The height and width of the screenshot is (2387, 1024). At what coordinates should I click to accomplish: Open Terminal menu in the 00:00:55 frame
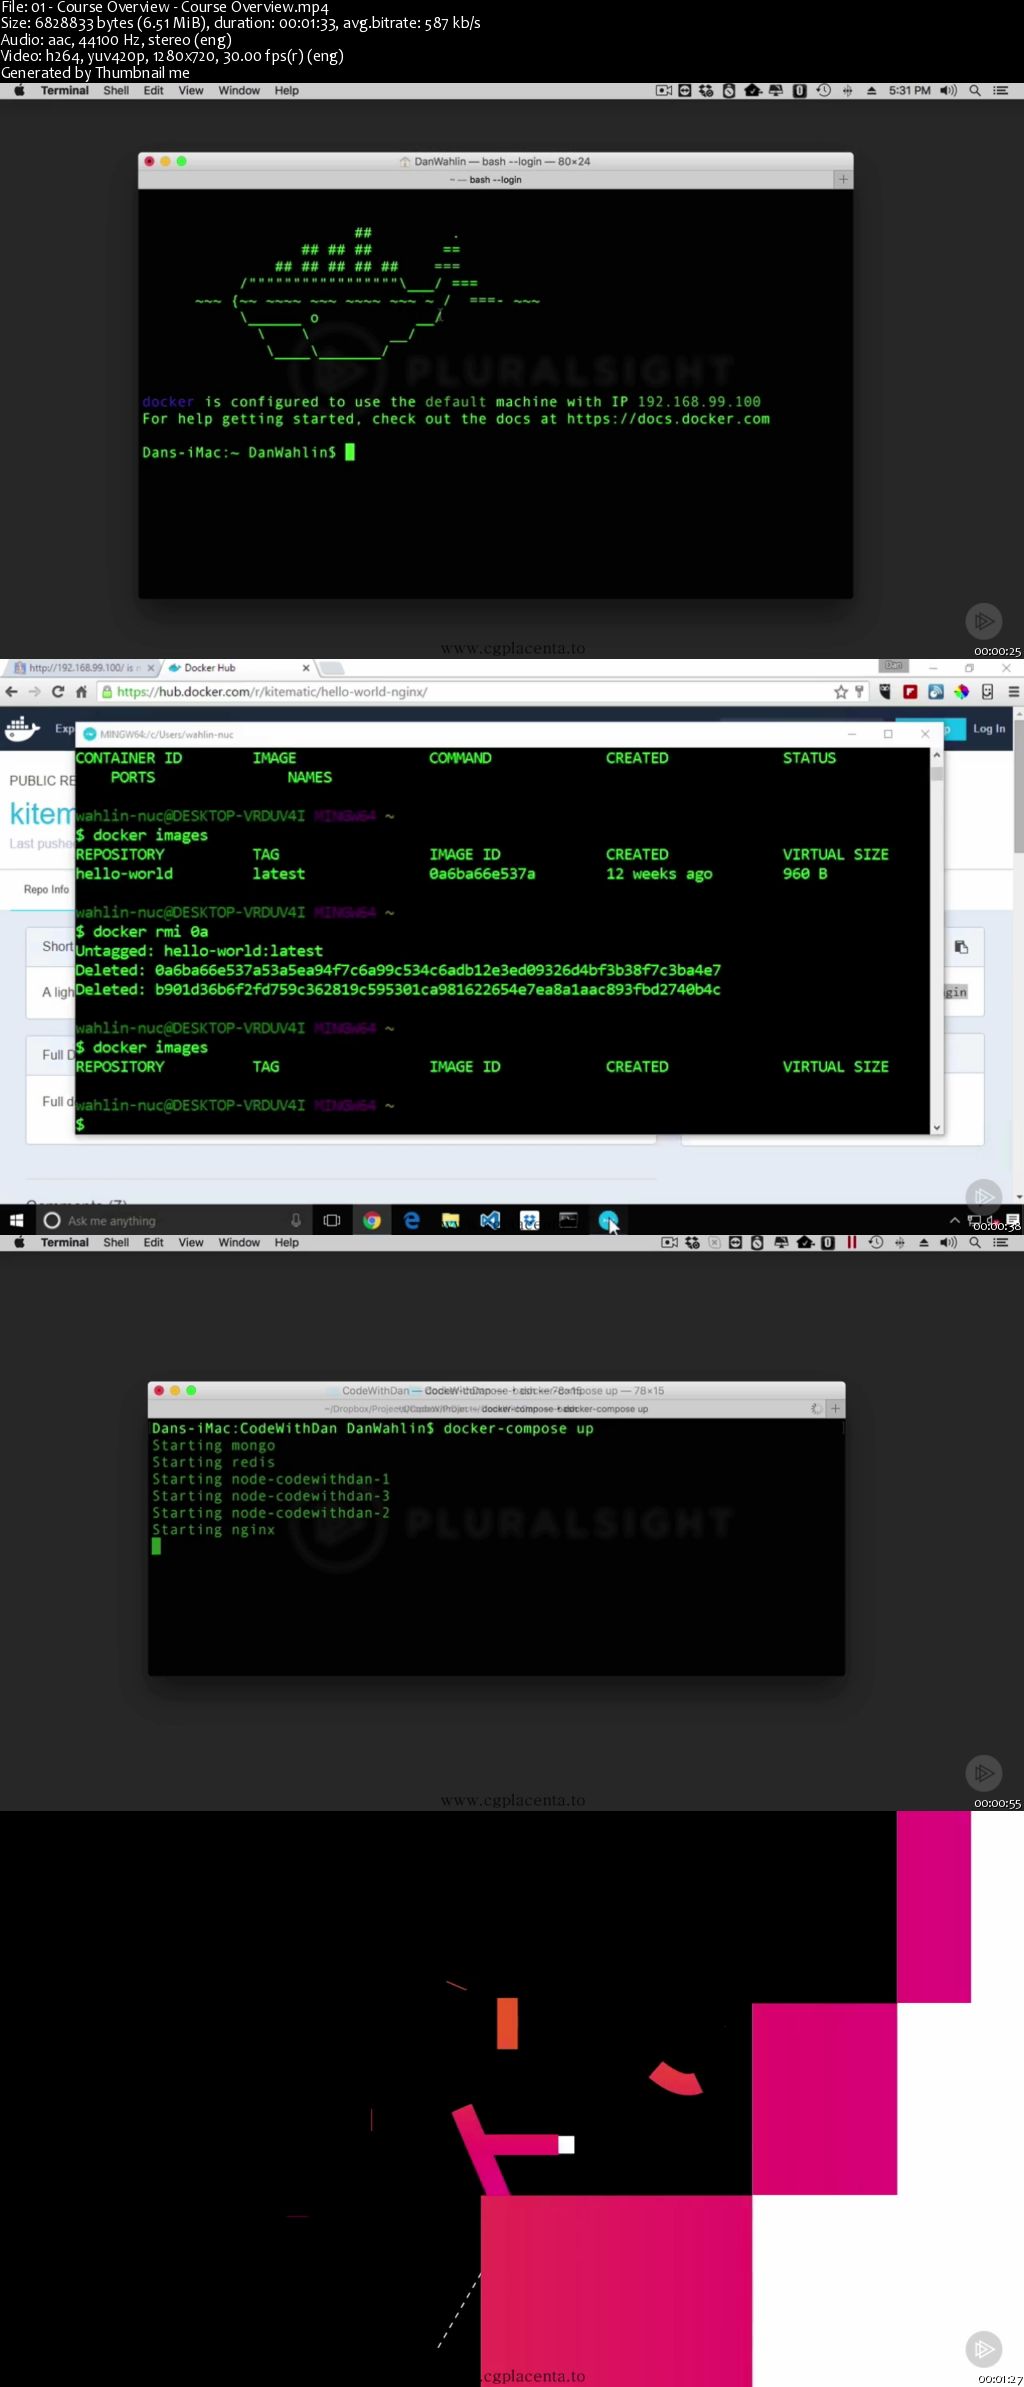coord(65,1243)
